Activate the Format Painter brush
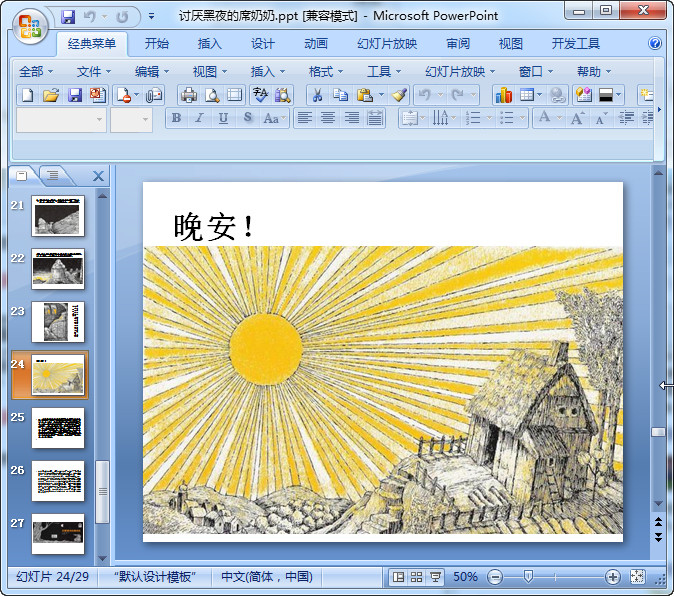 click(399, 95)
